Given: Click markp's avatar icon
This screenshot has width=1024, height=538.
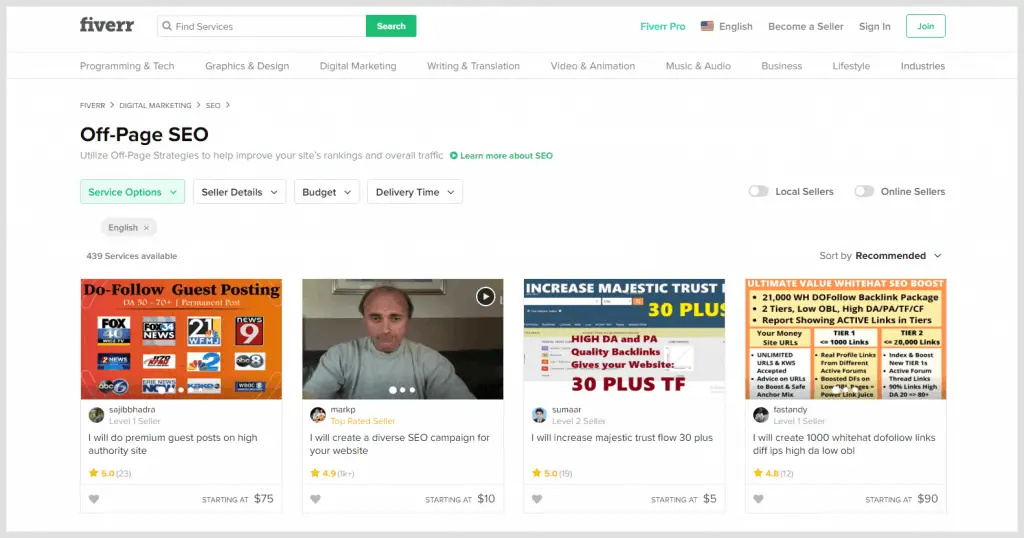Looking at the screenshot, I should pyautogui.click(x=317, y=415).
